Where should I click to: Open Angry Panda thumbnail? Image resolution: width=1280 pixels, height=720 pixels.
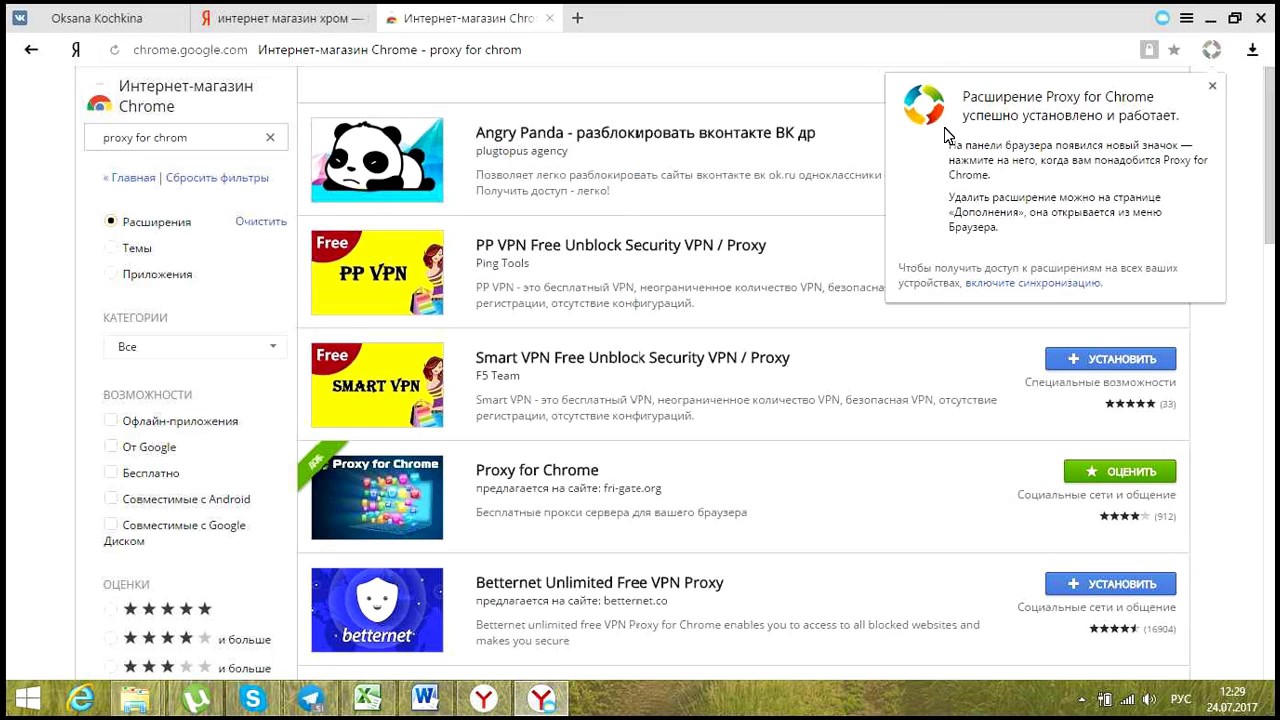pos(377,160)
